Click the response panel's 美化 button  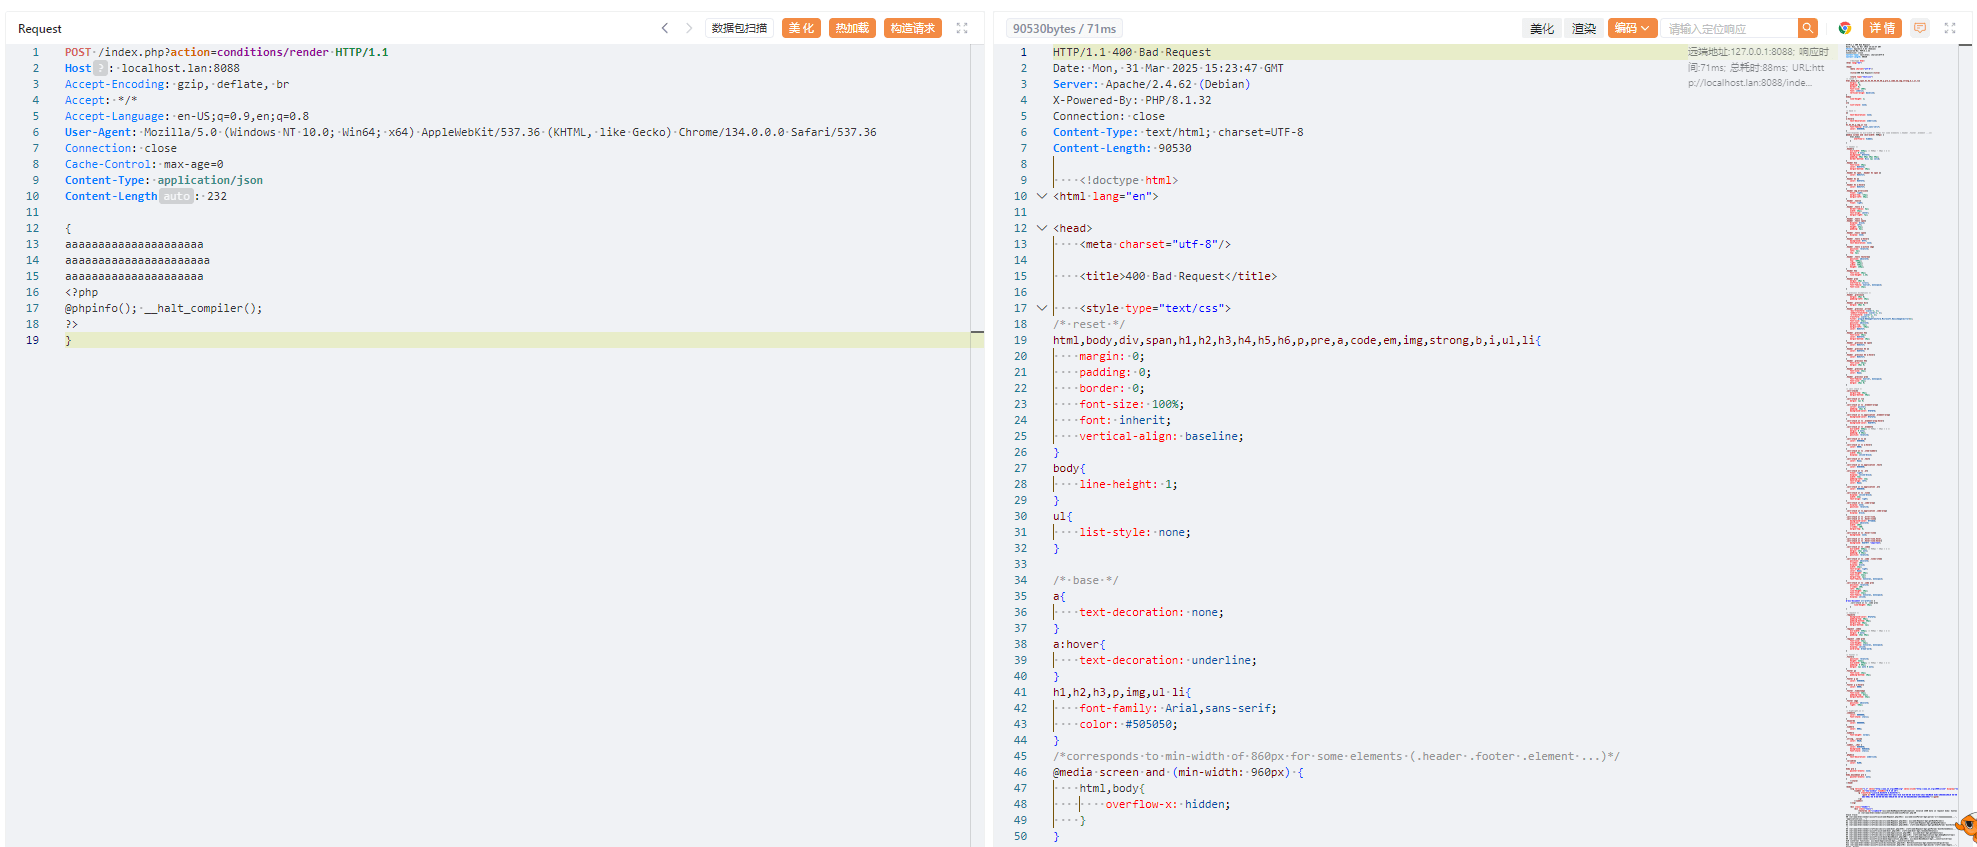click(1542, 28)
